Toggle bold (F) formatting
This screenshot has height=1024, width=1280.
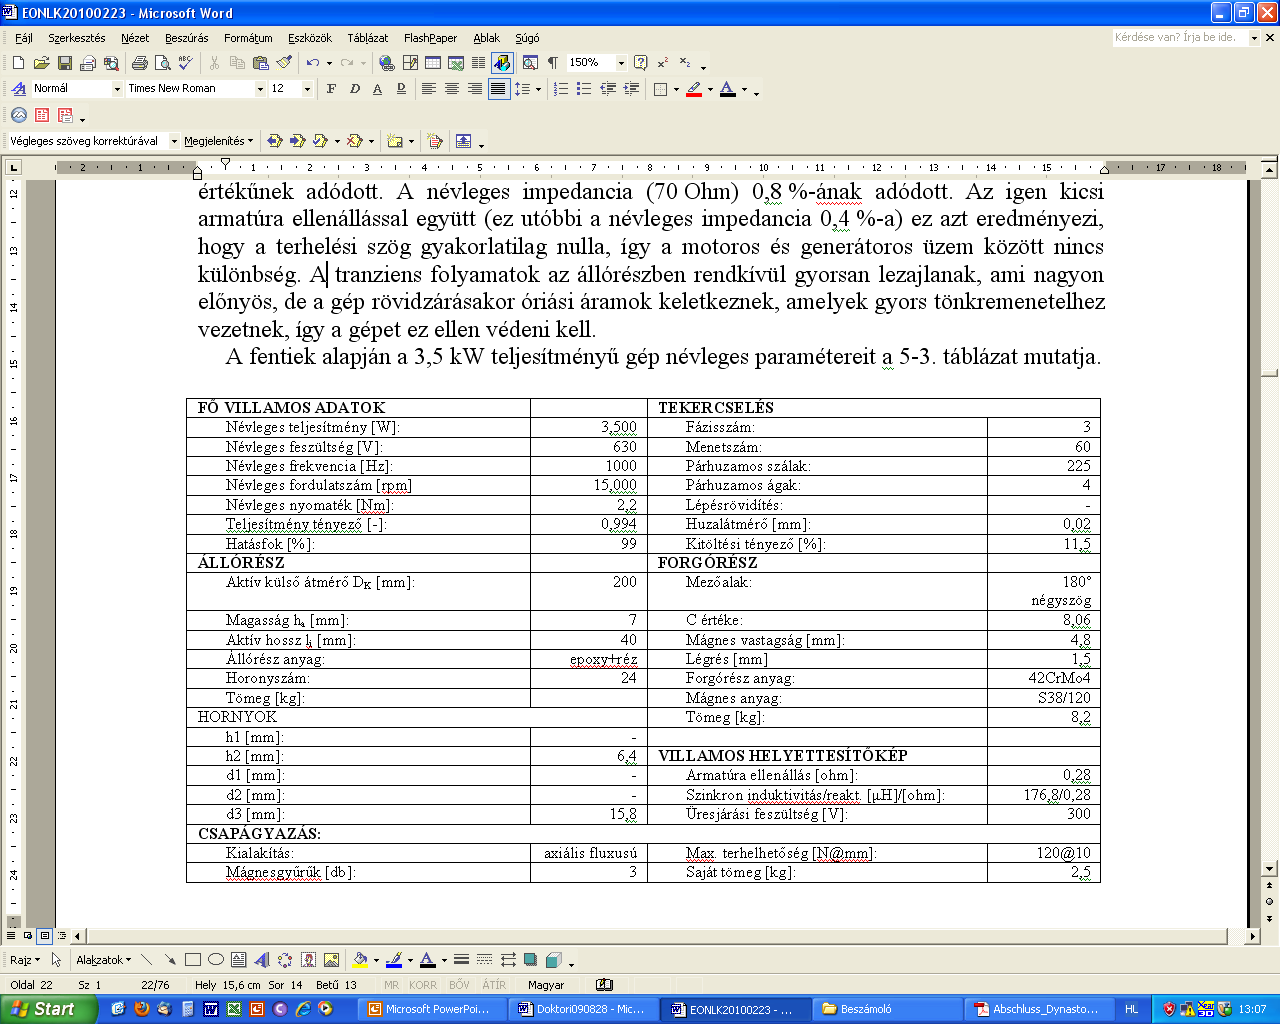[331, 89]
